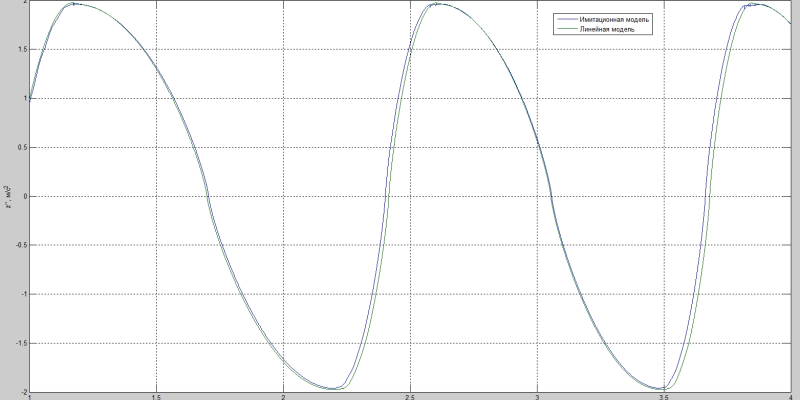Viewport: 800px width, 400px height.
Task: Click the 3 tick label on x-axis
Action: pyautogui.click(x=537, y=396)
